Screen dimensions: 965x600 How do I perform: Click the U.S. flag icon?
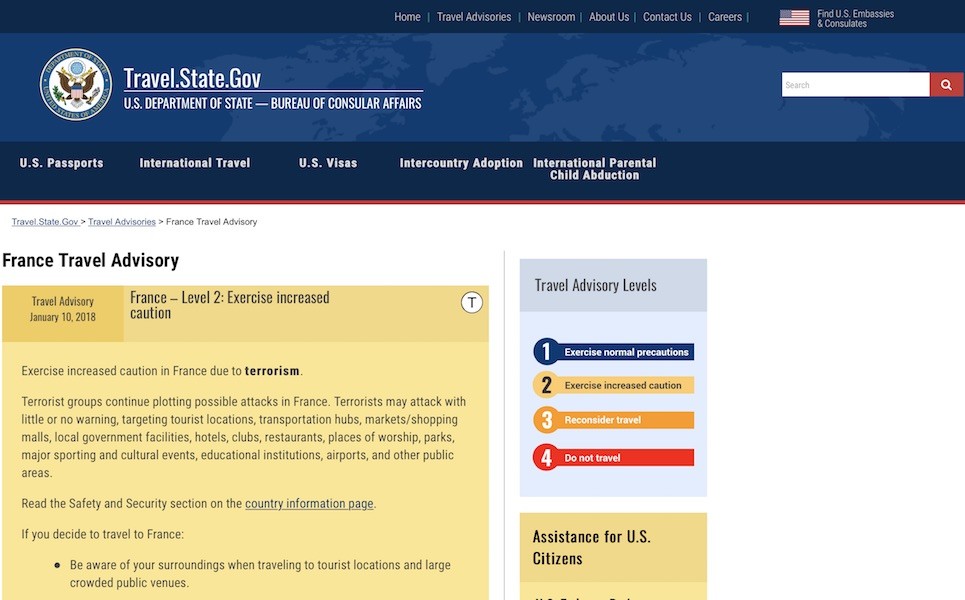pos(794,17)
